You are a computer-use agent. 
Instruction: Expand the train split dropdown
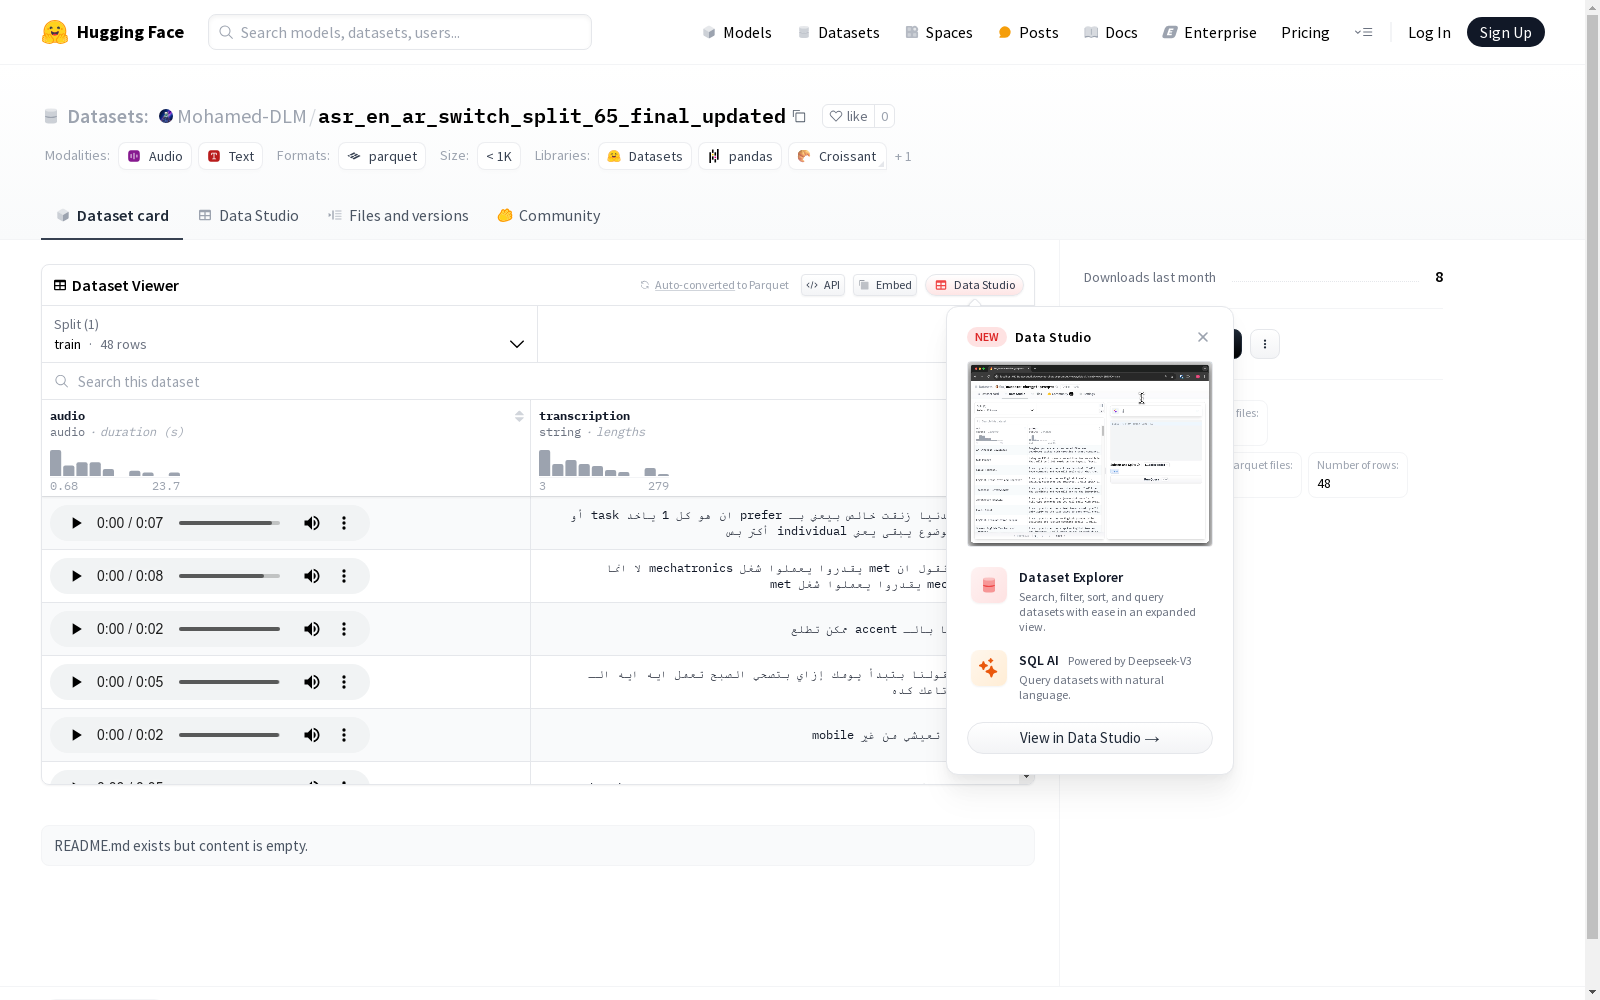(x=289, y=334)
